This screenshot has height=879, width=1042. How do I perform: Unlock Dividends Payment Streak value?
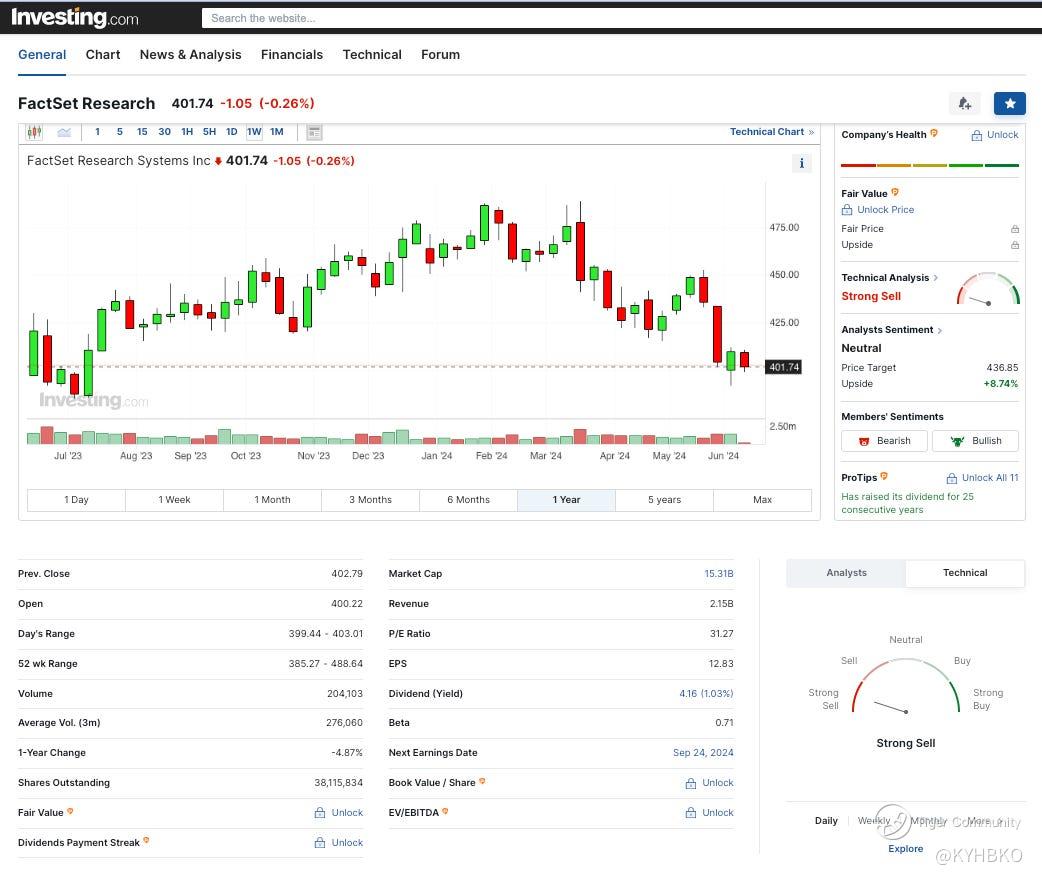pyautogui.click(x=338, y=842)
